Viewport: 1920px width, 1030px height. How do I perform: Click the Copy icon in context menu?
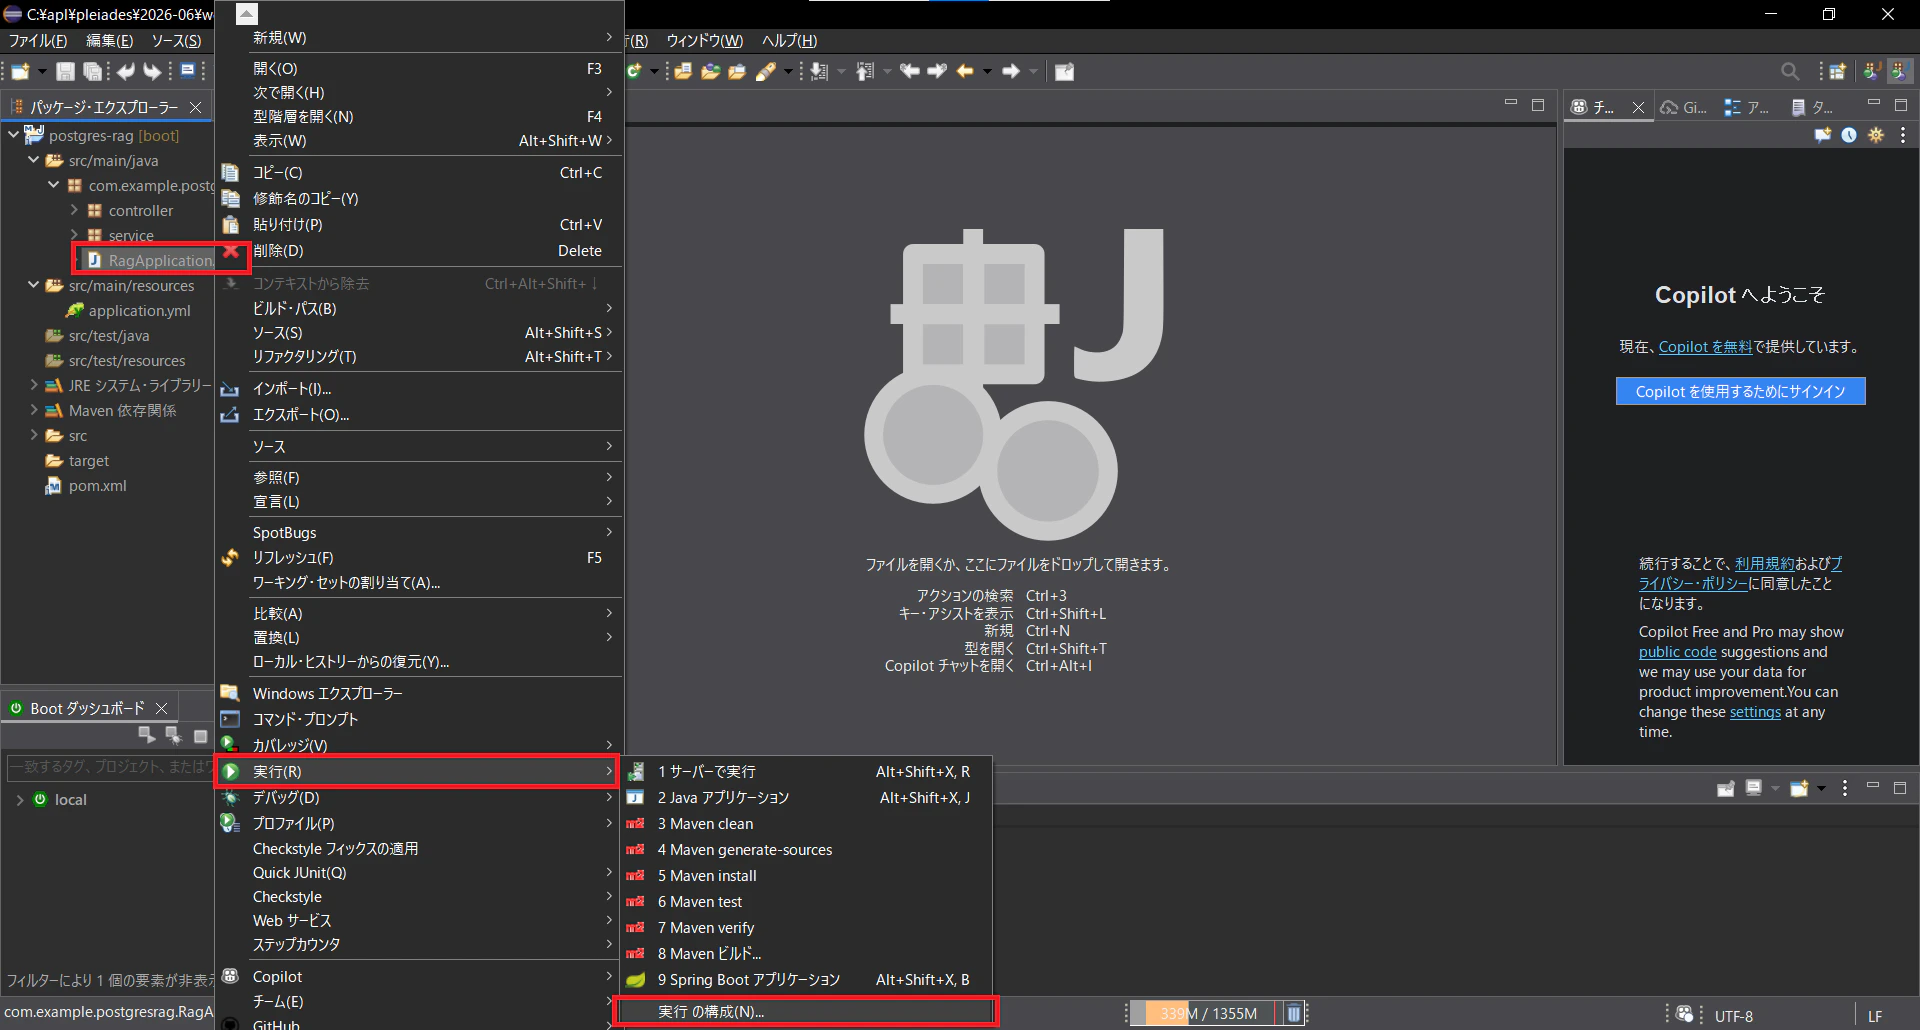tap(230, 172)
